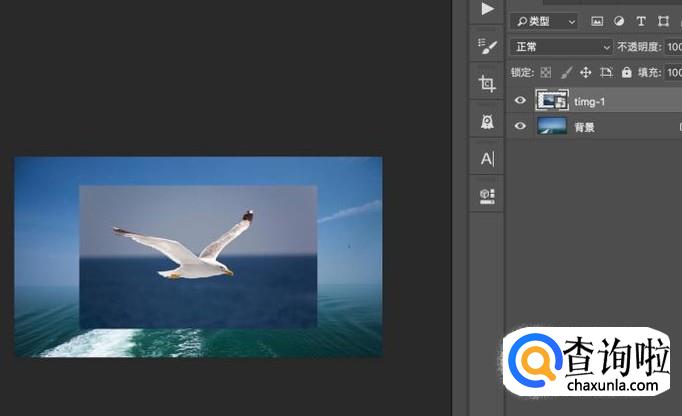
Task: Open the 3D panel icon
Action: point(487,196)
